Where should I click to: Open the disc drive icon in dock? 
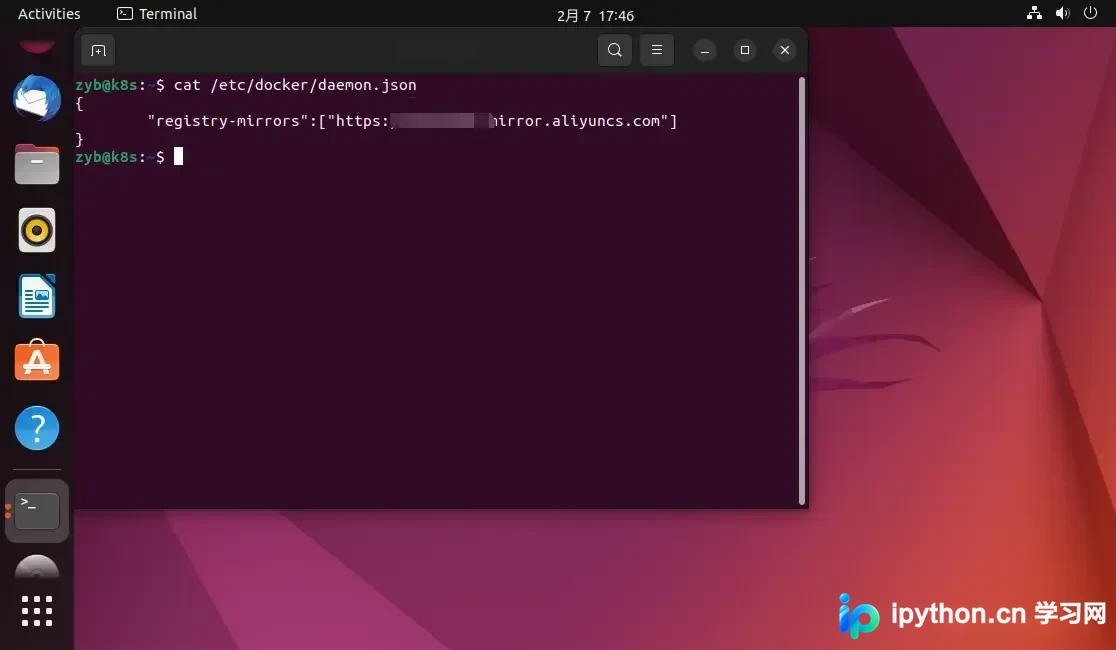click(x=37, y=567)
